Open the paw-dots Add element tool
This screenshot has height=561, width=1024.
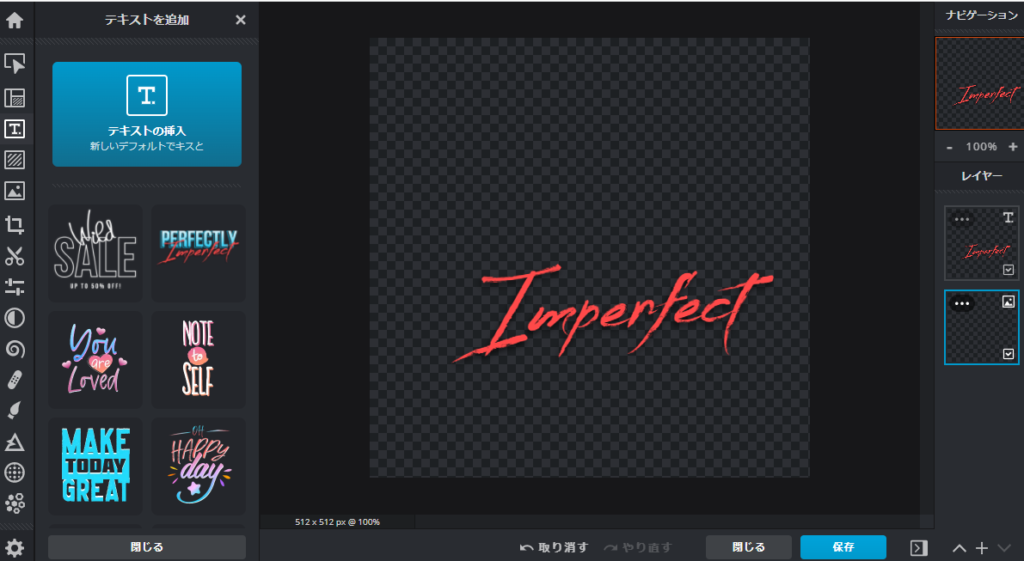pyautogui.click(x=14, y=503)
